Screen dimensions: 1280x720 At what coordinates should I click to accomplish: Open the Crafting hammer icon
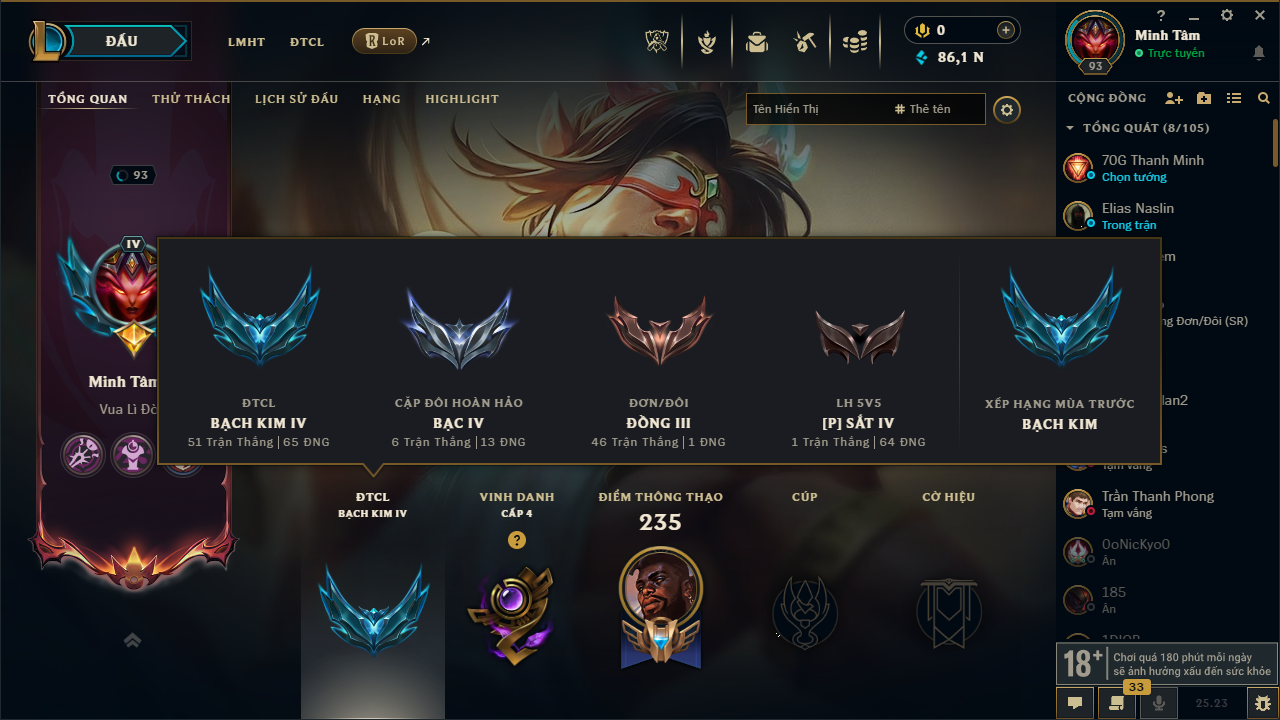[805, 42]
